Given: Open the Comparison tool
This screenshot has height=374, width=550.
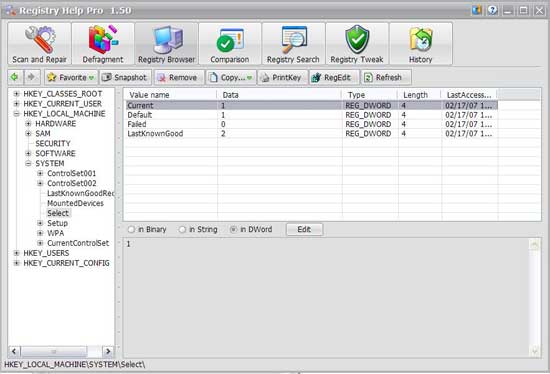Looking at the screenshot, I should (x=230, y=44).
